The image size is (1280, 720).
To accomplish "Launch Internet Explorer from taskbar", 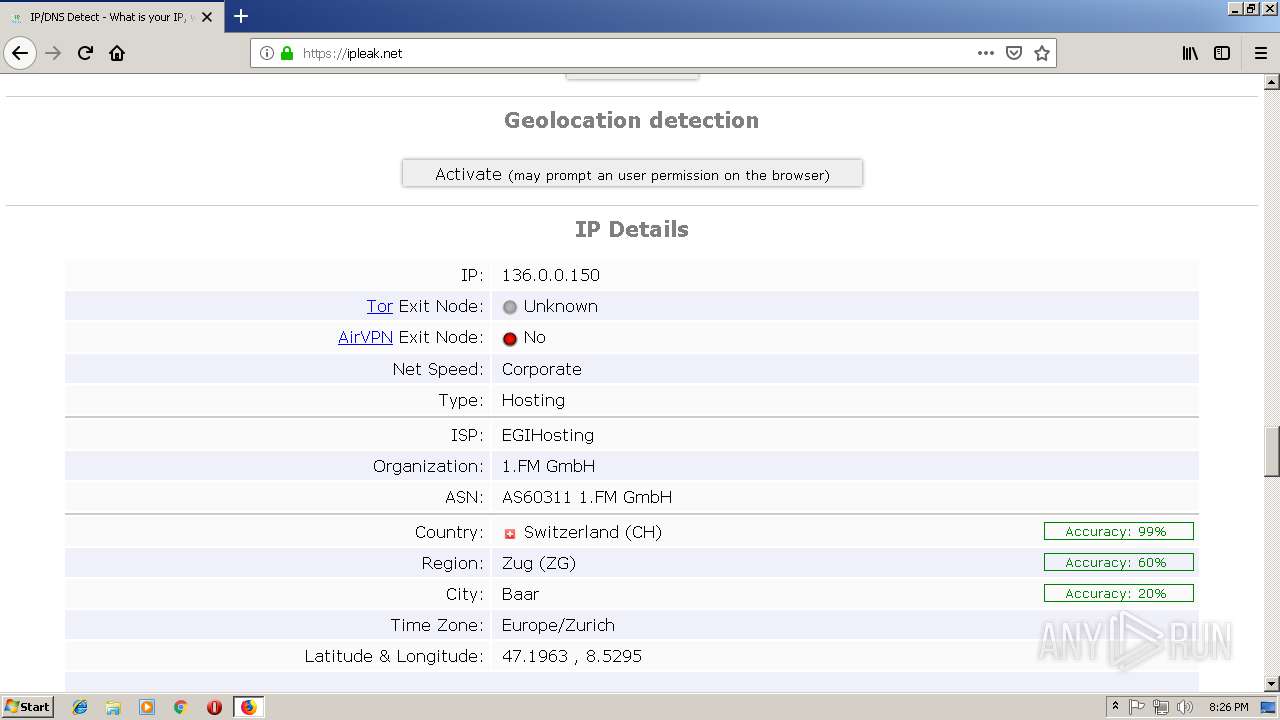I will pyautogui.click(x=80, y=707).
